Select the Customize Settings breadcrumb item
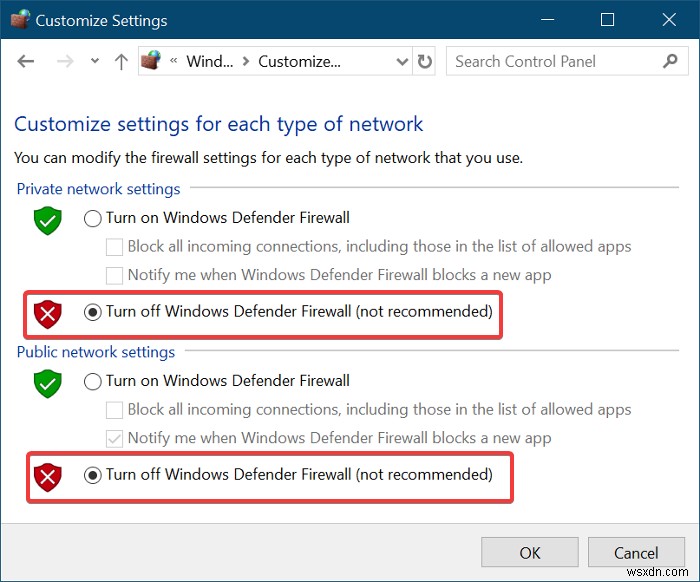This screenshot has height=582, width=700. click(299, 62)
